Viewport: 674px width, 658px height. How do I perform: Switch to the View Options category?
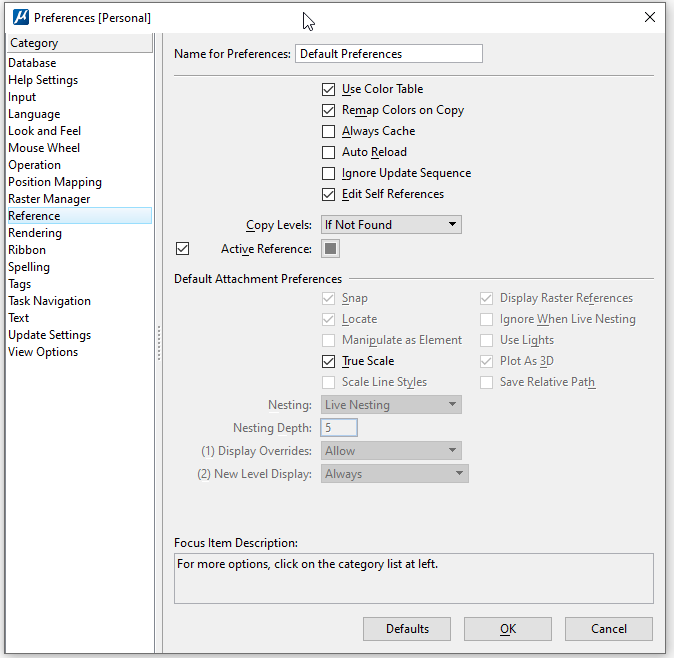pyautogui.click(x=43, y=352)
